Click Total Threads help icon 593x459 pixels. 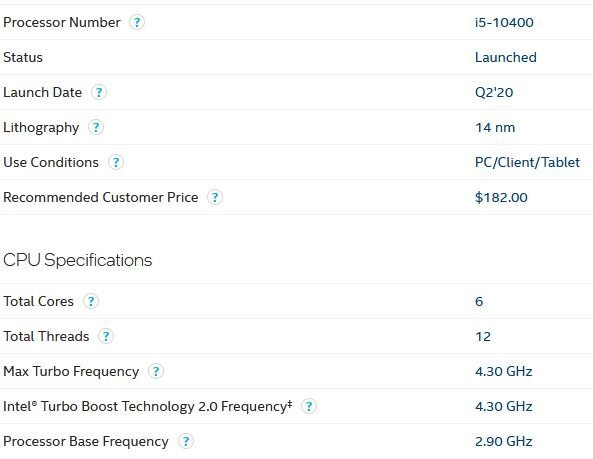[106, 336]
